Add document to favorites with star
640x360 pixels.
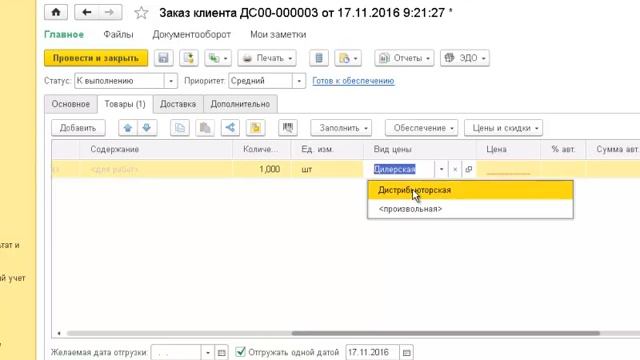tap(141, 13)
